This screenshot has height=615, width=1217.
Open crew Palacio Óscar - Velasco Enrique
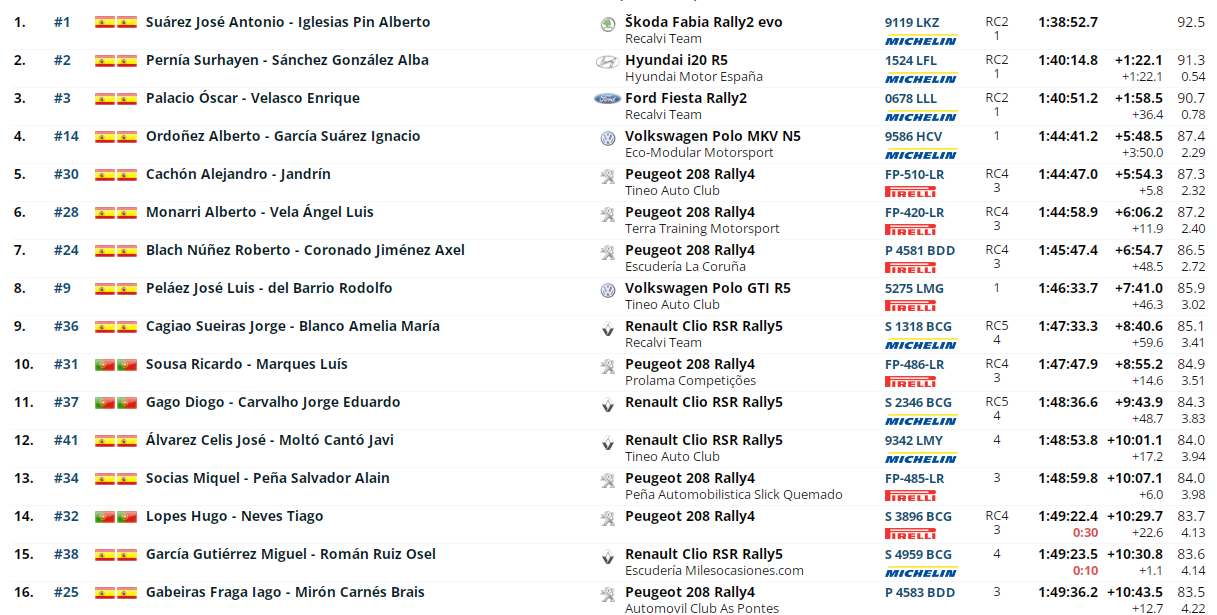pyautogui.click(x=253, y=98)
